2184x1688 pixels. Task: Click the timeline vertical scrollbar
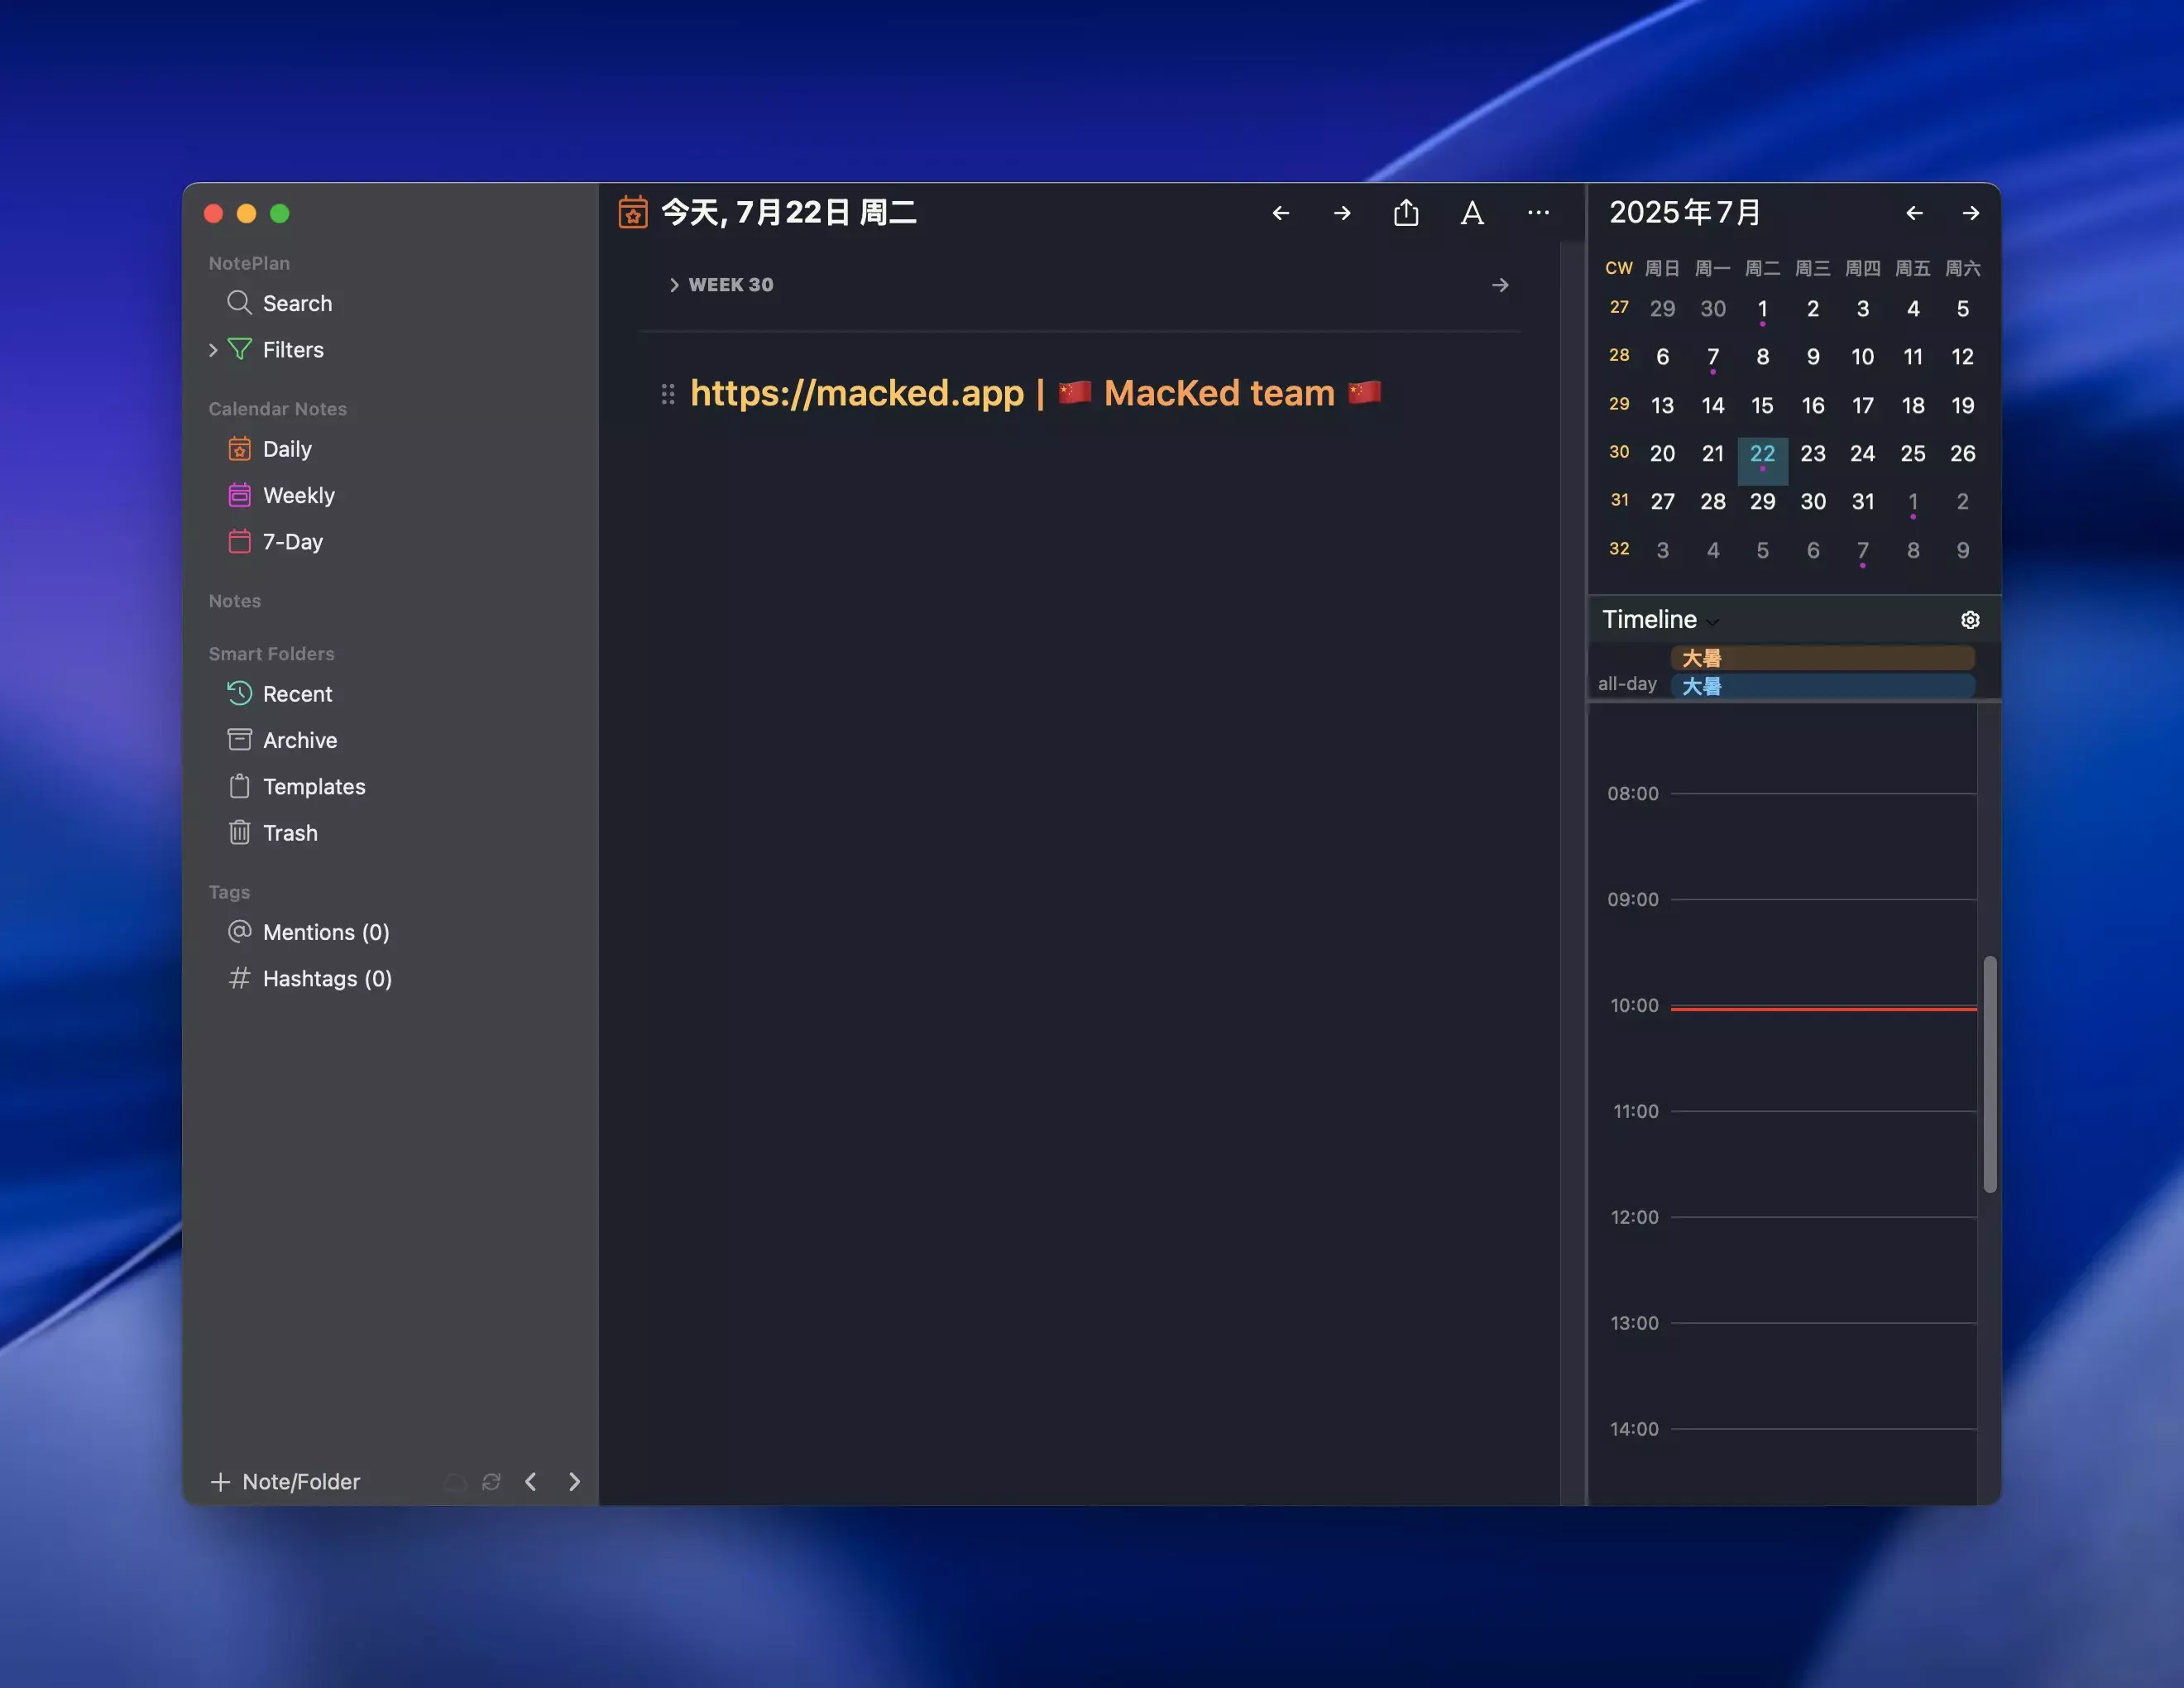point(1989,1073)
